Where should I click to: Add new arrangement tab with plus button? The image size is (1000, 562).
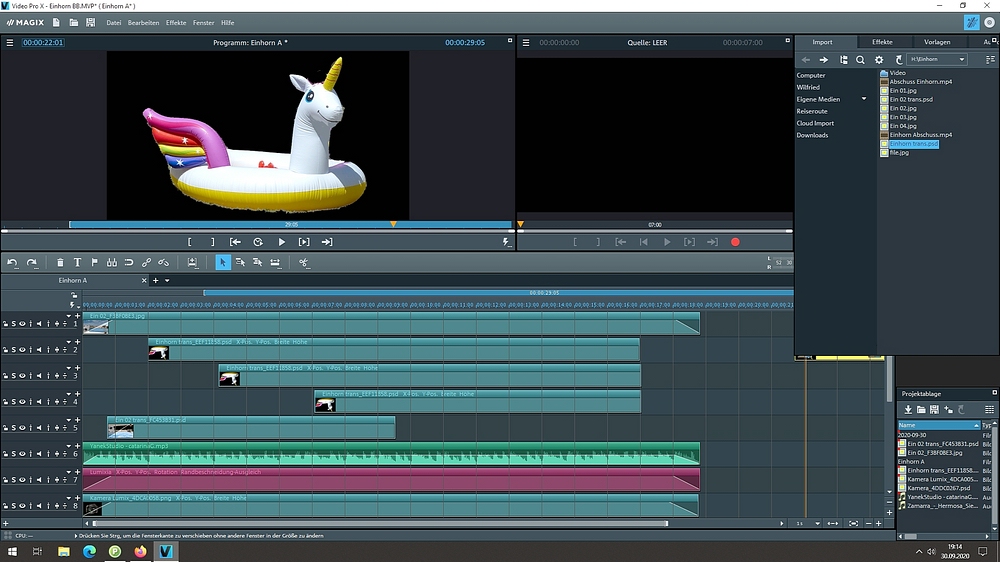[156, 281]
